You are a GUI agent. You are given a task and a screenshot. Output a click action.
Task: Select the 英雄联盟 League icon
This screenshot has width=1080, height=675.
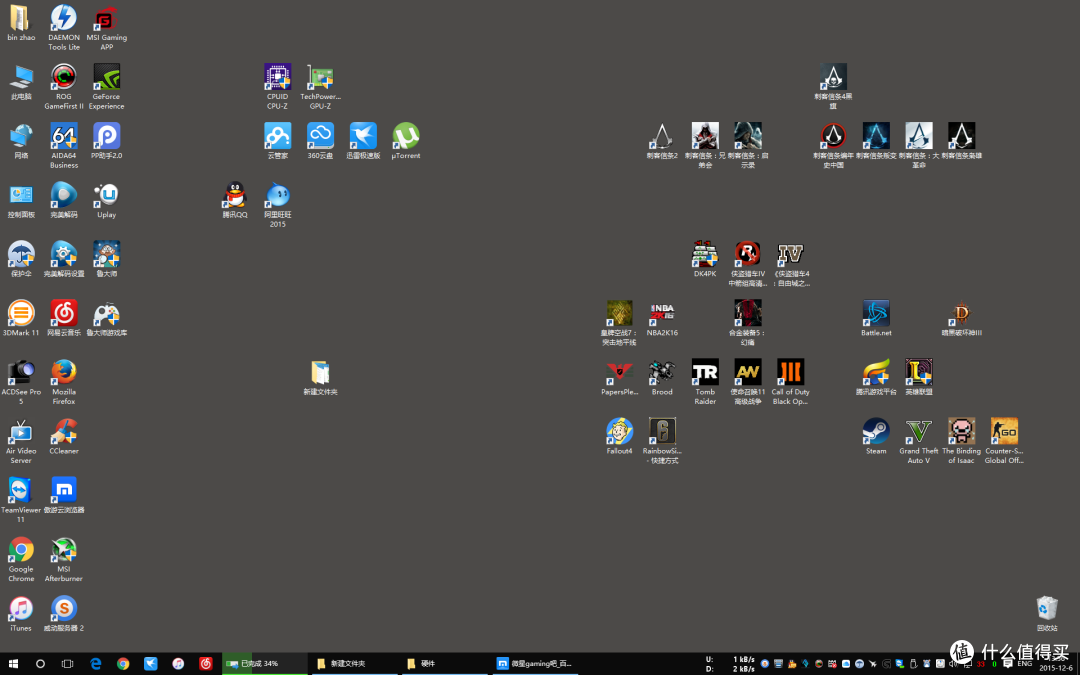(x=918, y=377)
